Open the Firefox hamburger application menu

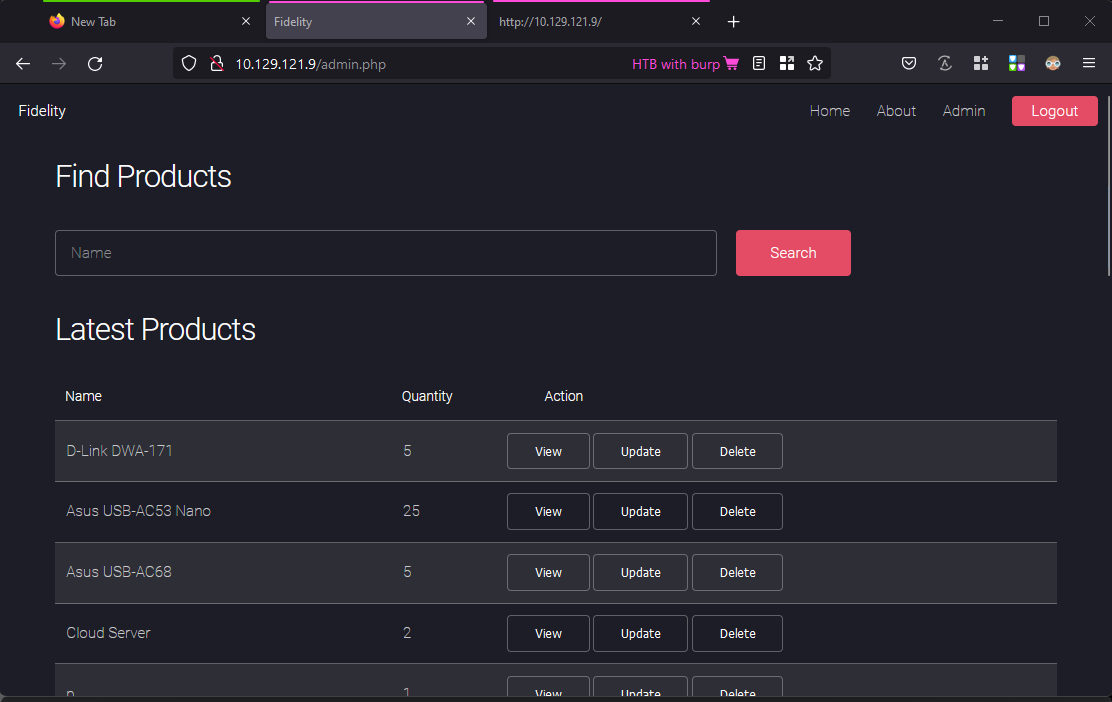(1089, 64)
